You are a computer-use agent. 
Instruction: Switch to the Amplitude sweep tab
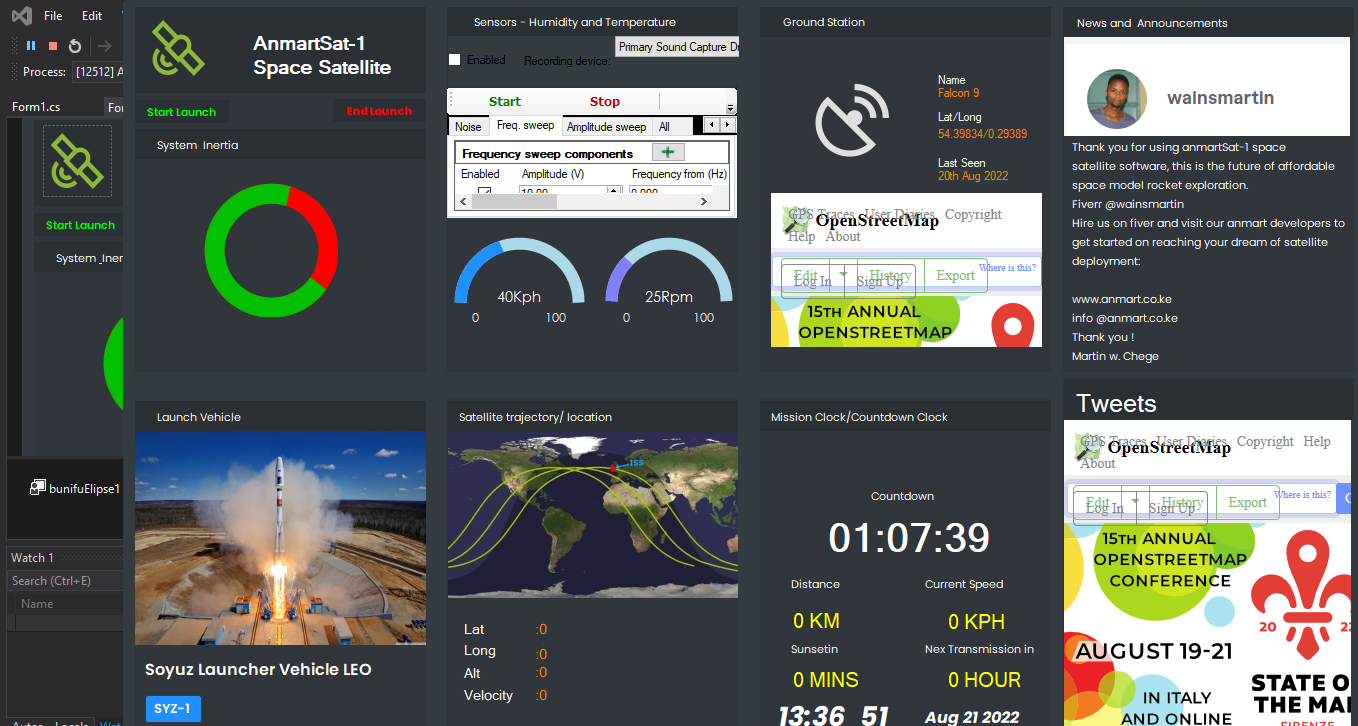click(x=606, y=127)
